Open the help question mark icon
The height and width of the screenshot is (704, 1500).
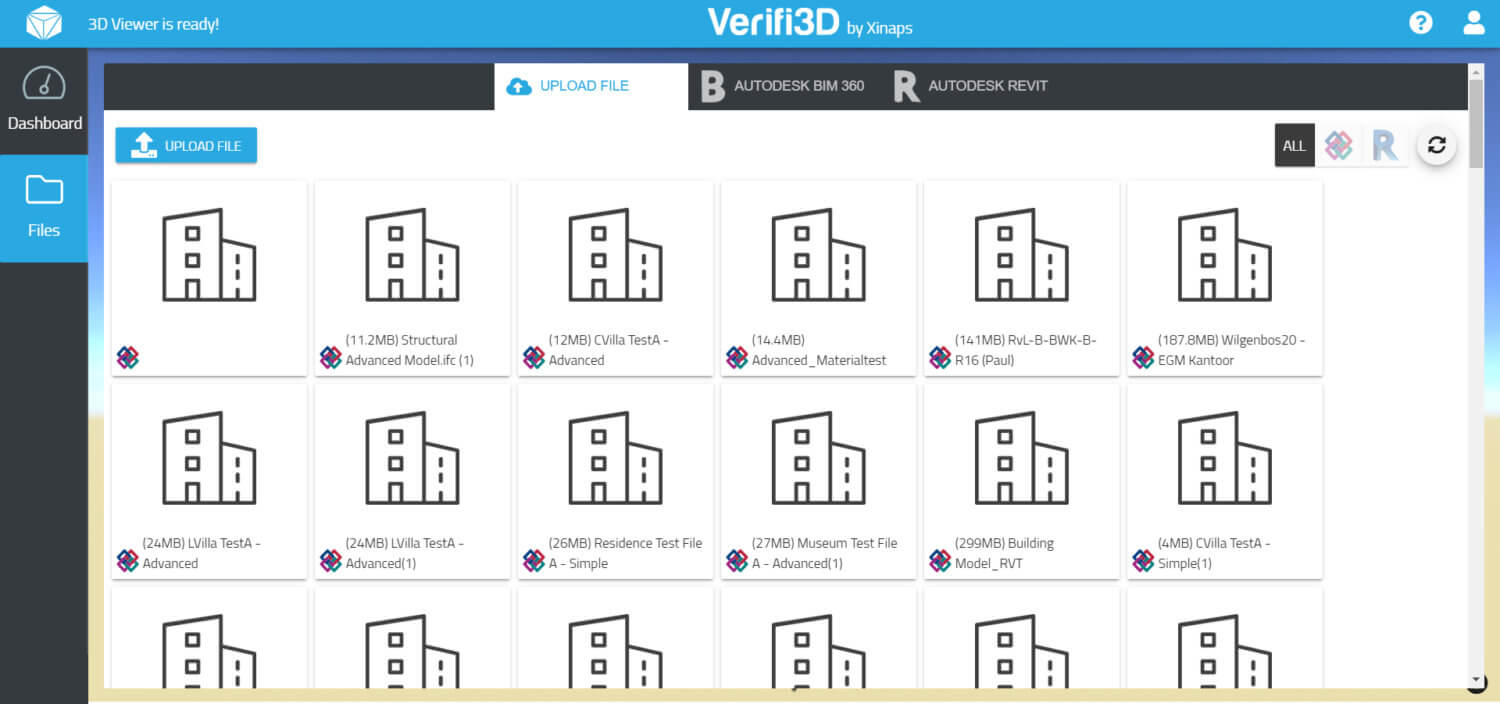[1420, 23]
